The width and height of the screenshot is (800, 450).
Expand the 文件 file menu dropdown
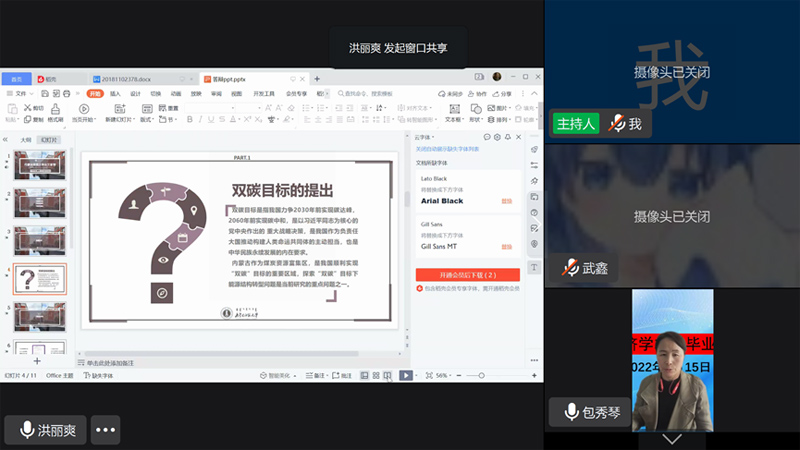(20, 93)
